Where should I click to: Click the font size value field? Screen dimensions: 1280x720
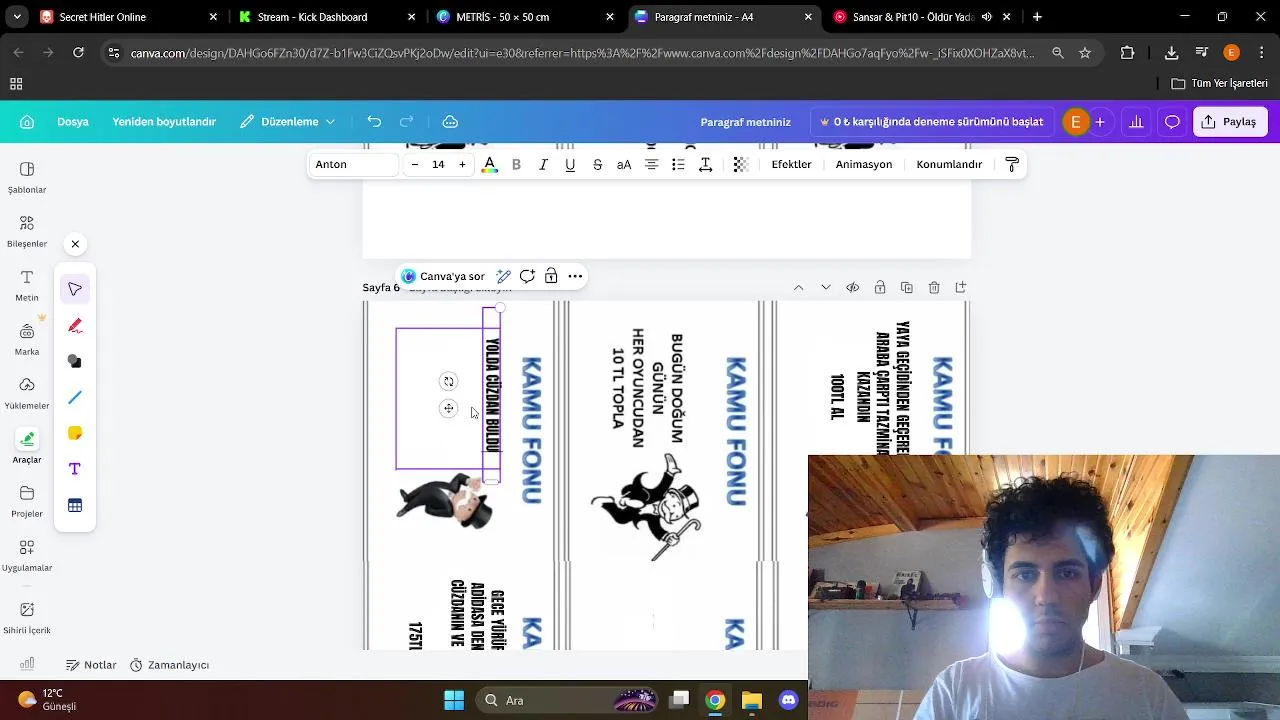tap(438, 164)
